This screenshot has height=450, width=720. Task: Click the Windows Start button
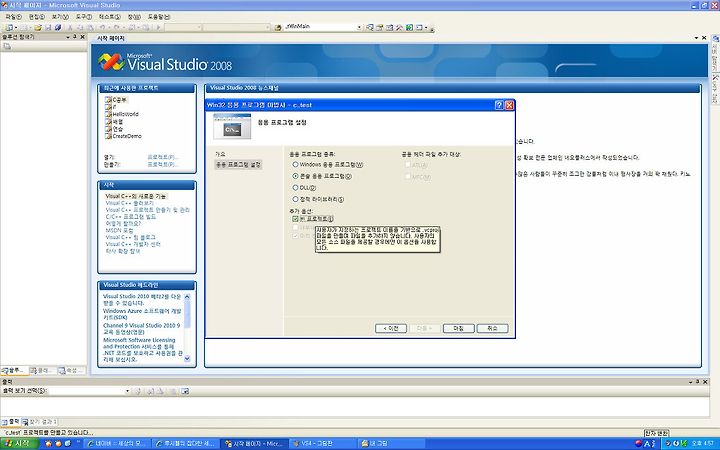[19, 444]
